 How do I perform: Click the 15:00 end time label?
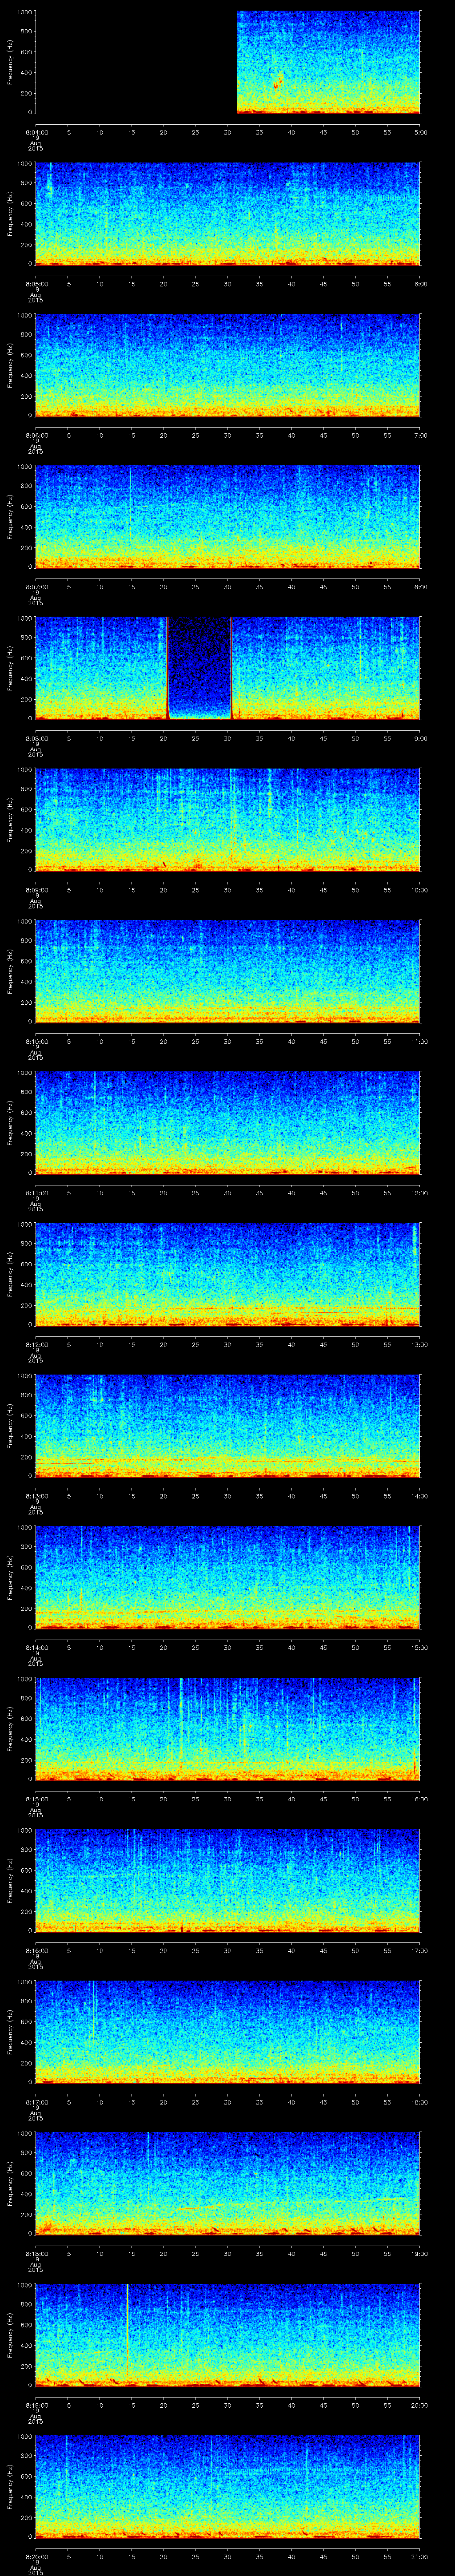[x=419, y=1647]
